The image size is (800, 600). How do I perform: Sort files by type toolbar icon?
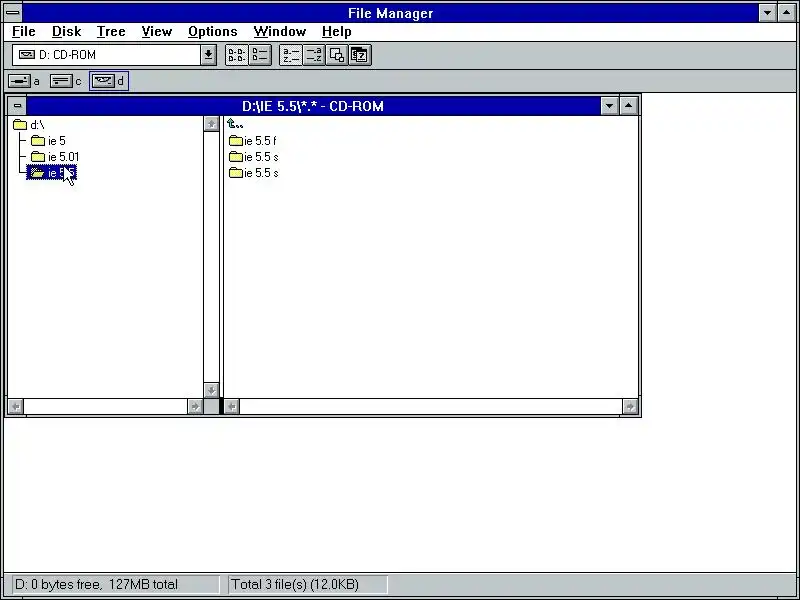click(314, 55)
